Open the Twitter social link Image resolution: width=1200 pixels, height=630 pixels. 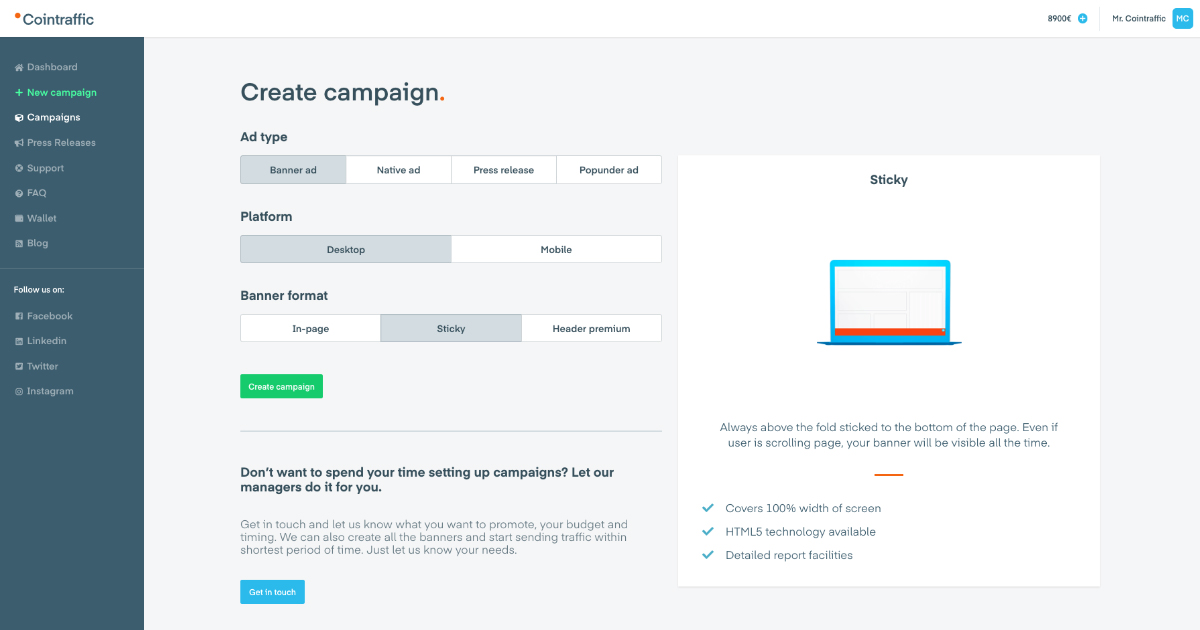click(x=41, y=365)
